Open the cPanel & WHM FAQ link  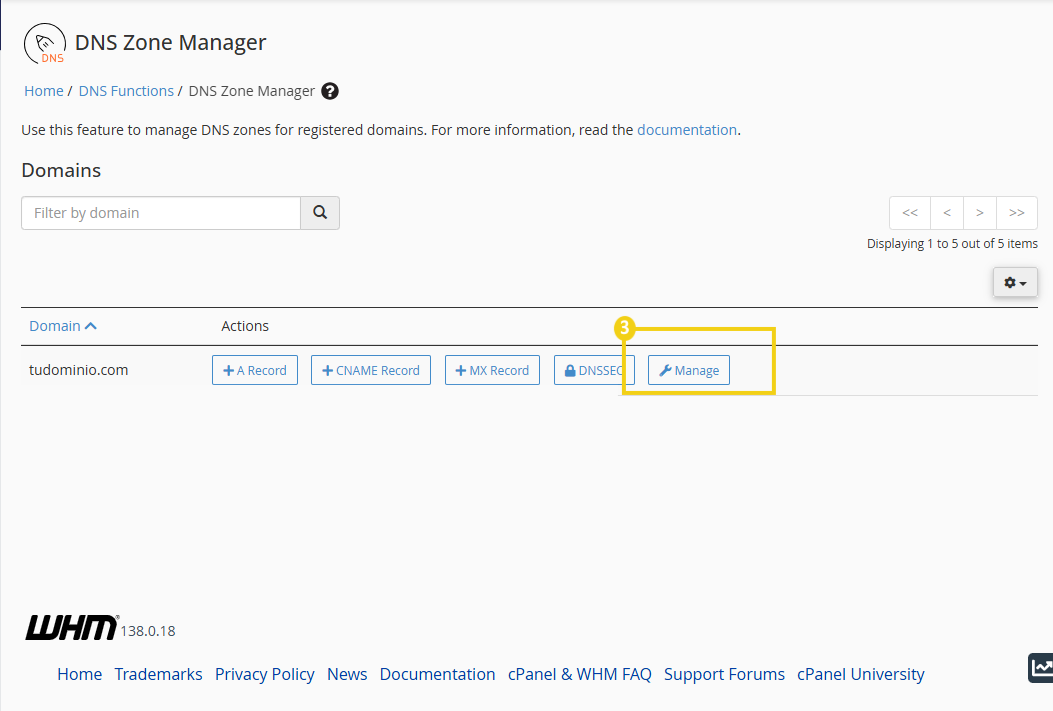tap(580, 674)
